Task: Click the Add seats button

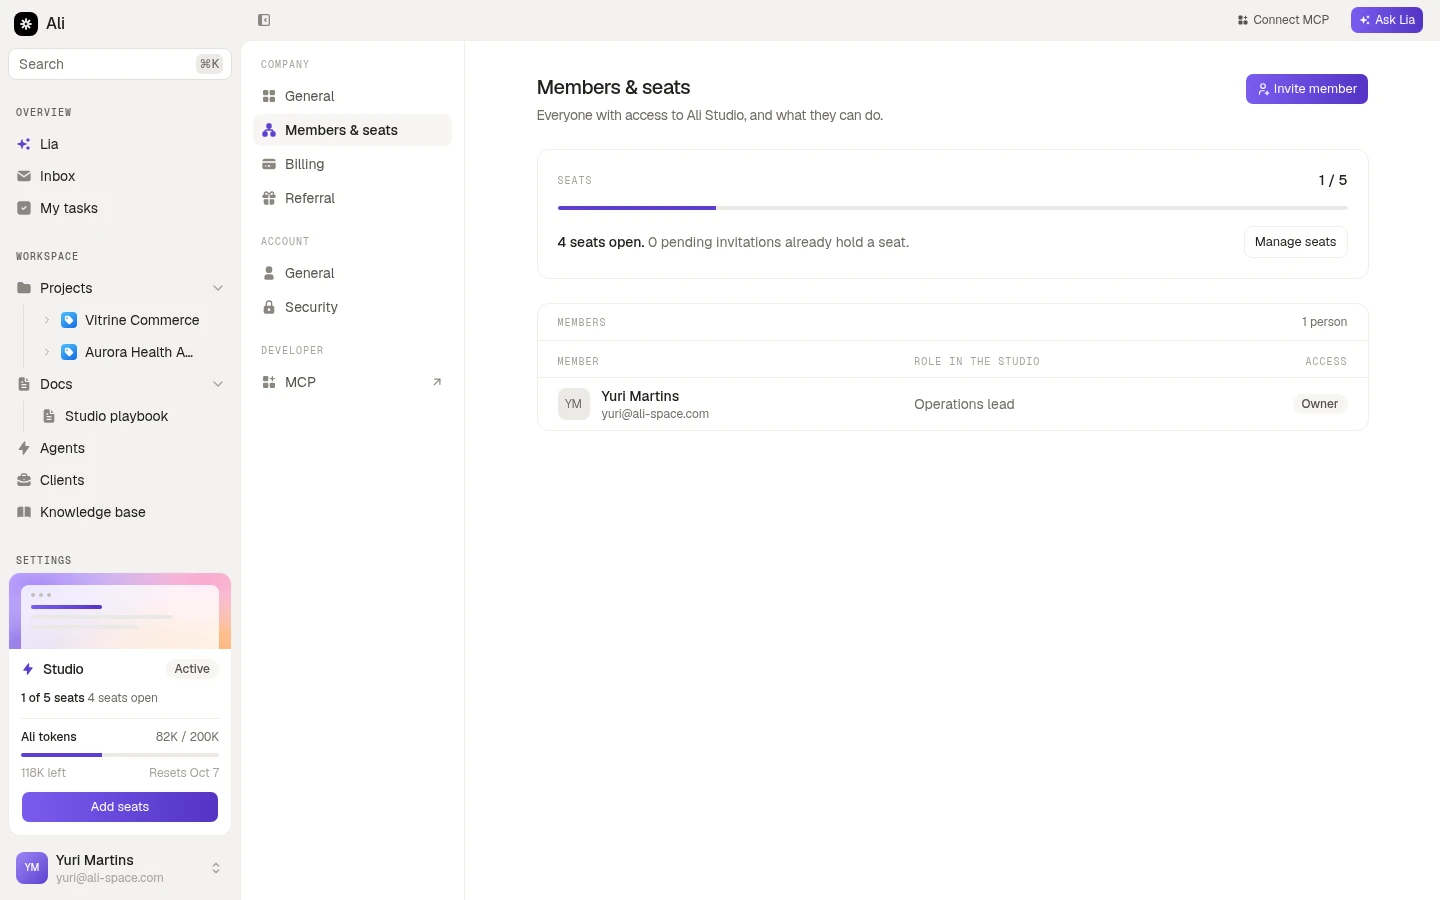Action: (120, 807)
